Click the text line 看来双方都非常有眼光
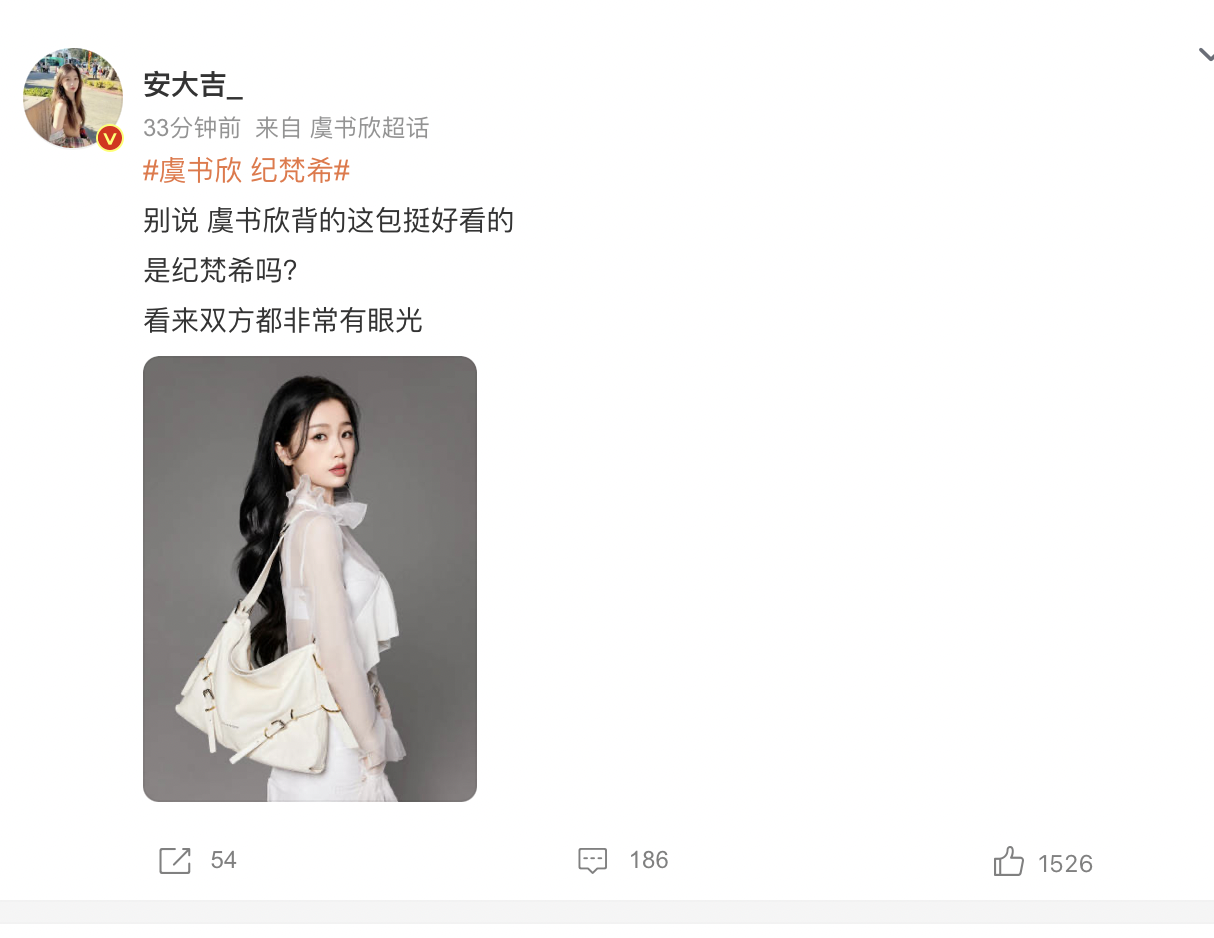The image size is (1214, 938). 283,320
